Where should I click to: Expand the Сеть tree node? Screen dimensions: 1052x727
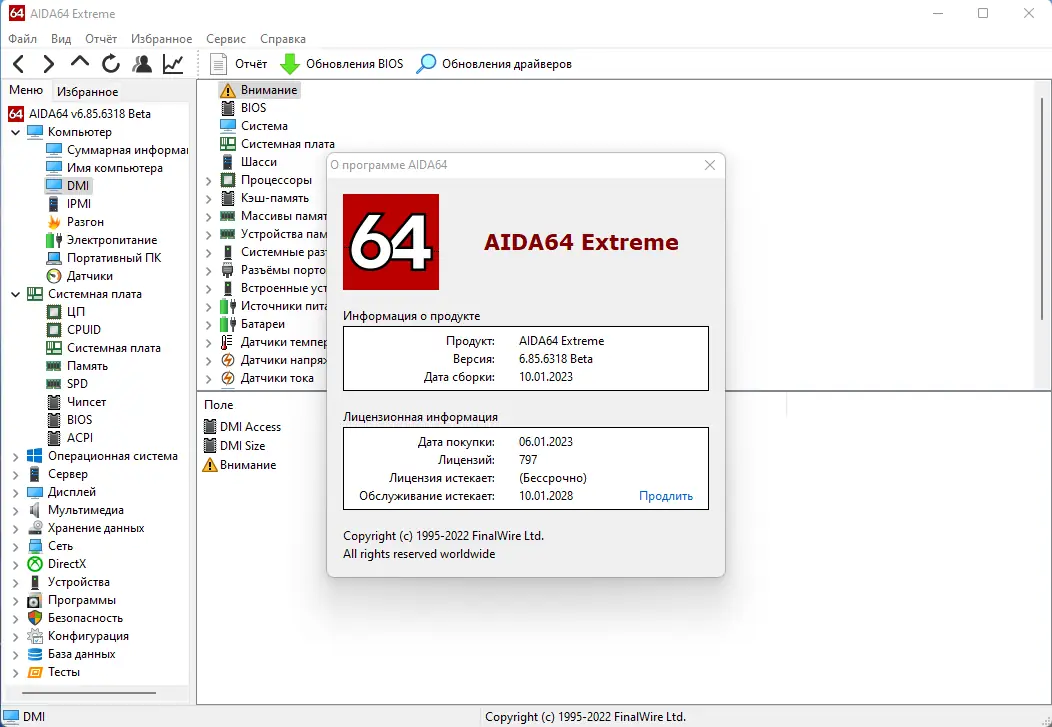[15, 547]
